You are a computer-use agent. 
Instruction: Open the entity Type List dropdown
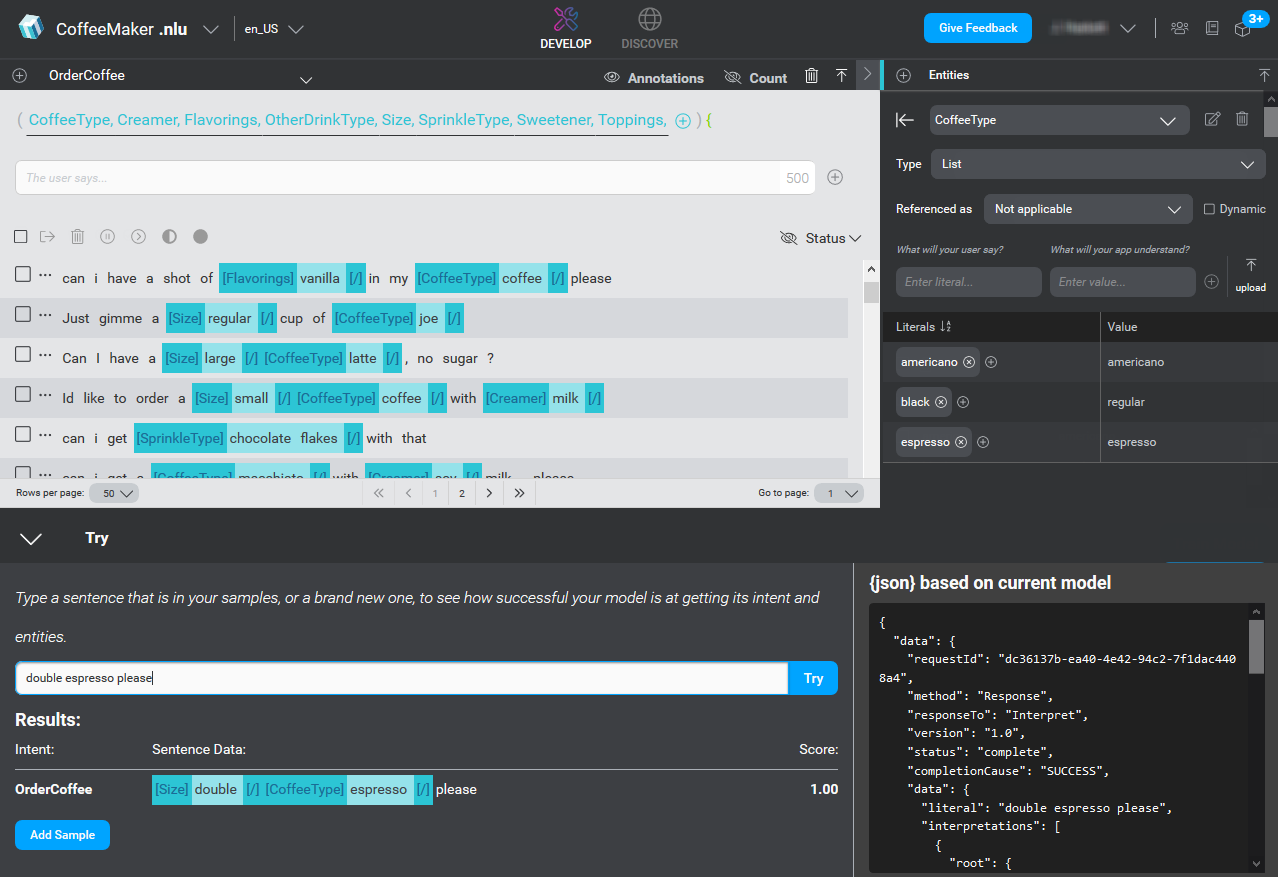coord(1097,164)
